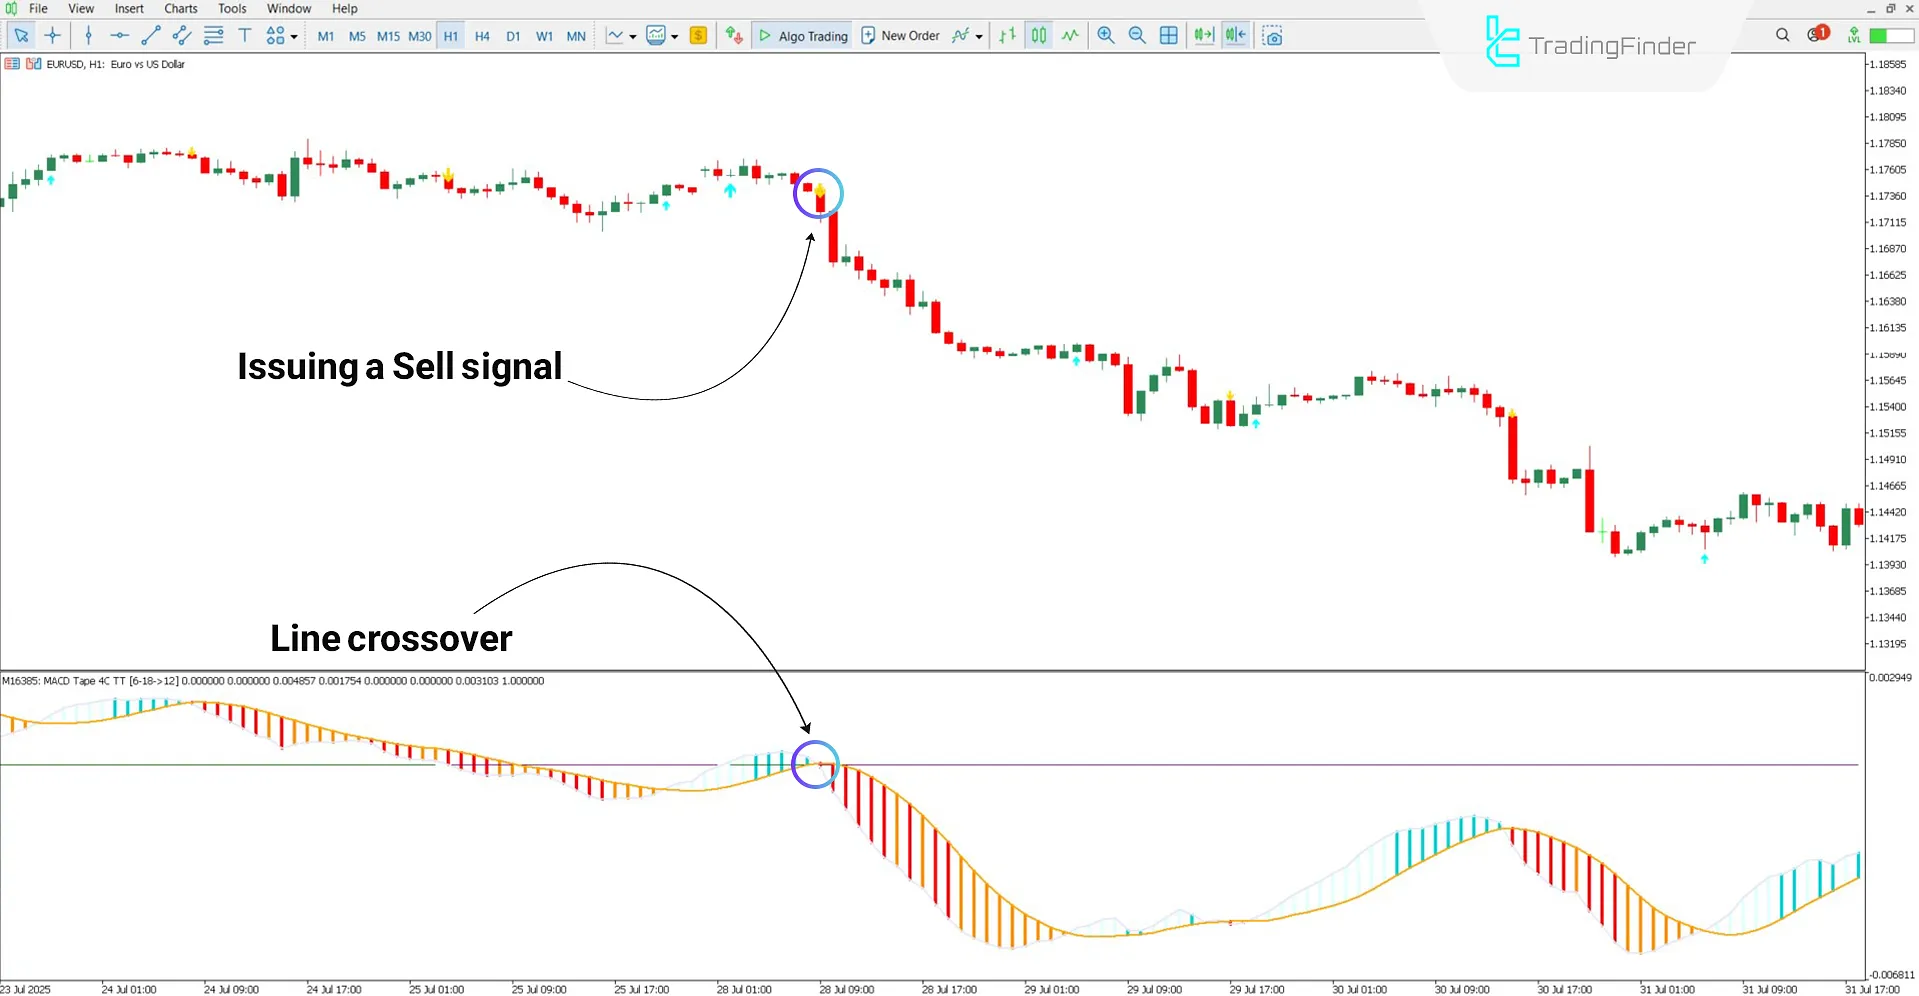The image size is (1919, 996).
Task: Select the Crosshair tool
Action: coord(53,35)
